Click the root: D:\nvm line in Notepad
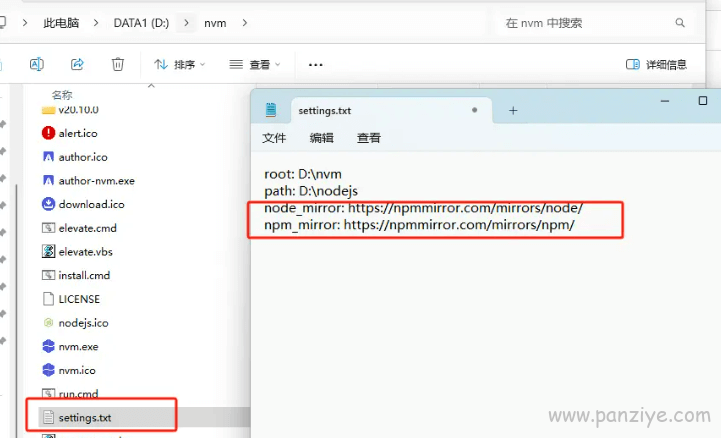The image size is (721, 438). coord(303,174)
